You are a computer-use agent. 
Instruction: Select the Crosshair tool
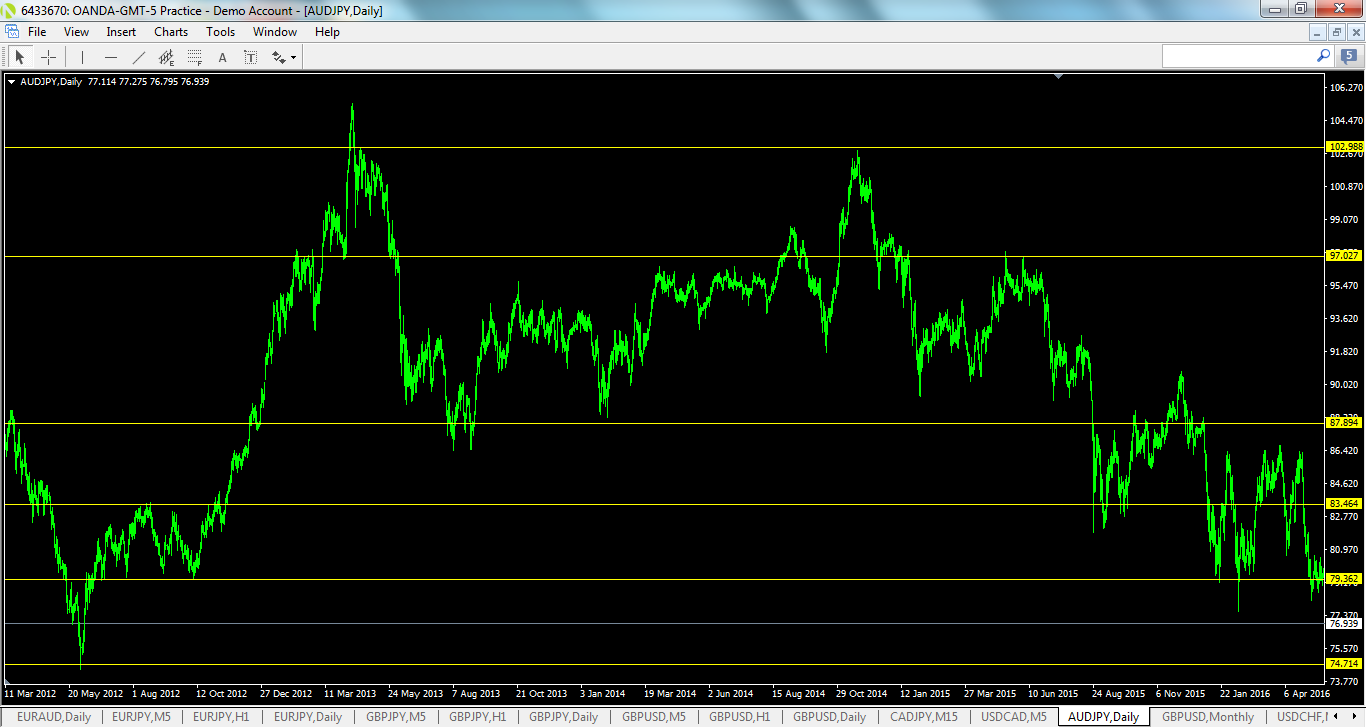pyautogui.click(x=48, y=57)
